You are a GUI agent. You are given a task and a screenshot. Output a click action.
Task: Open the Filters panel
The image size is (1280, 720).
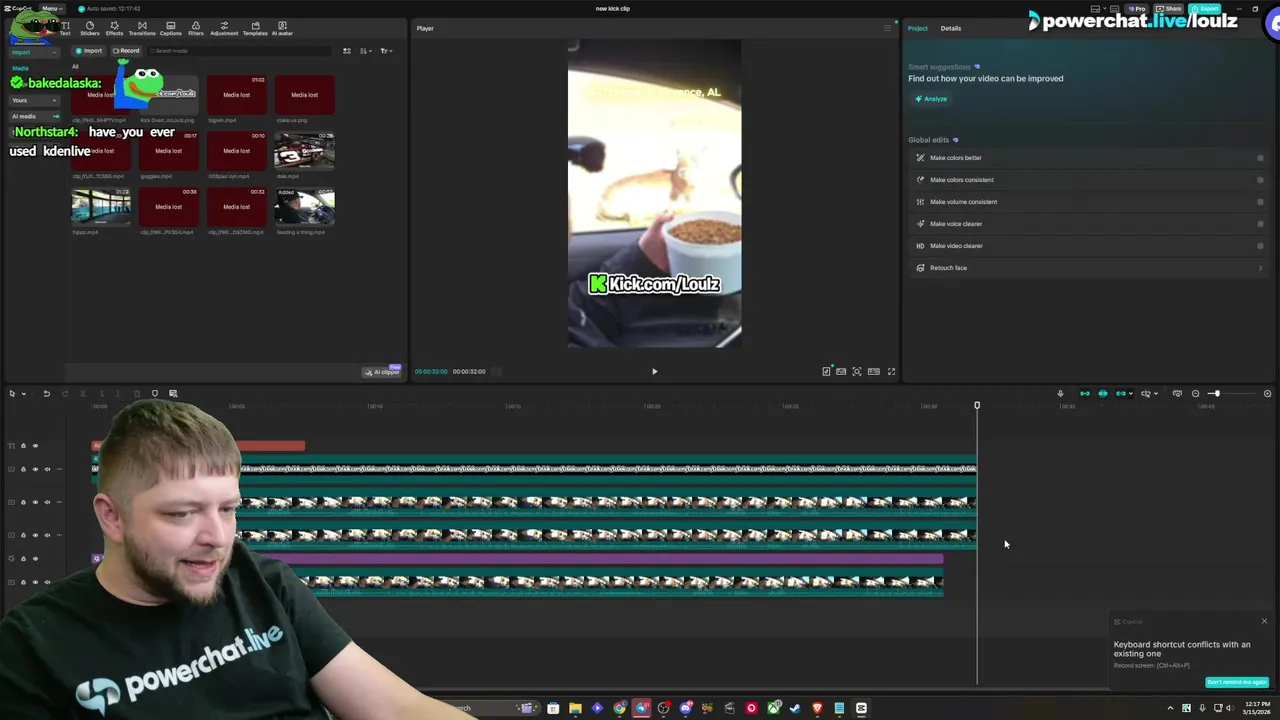coord(196,28)
